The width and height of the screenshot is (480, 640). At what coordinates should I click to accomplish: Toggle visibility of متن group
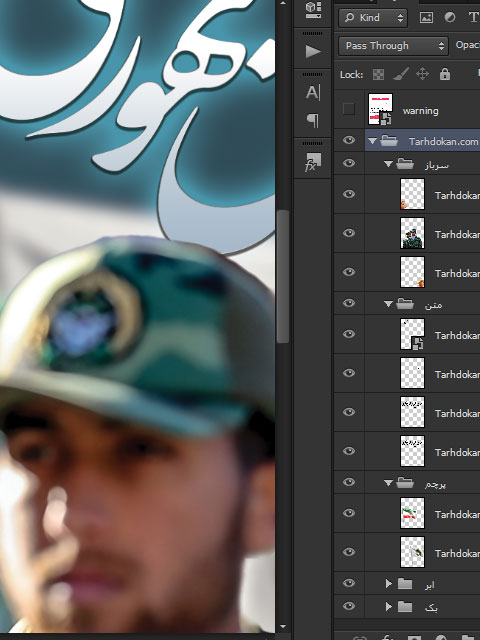point(349,303)
